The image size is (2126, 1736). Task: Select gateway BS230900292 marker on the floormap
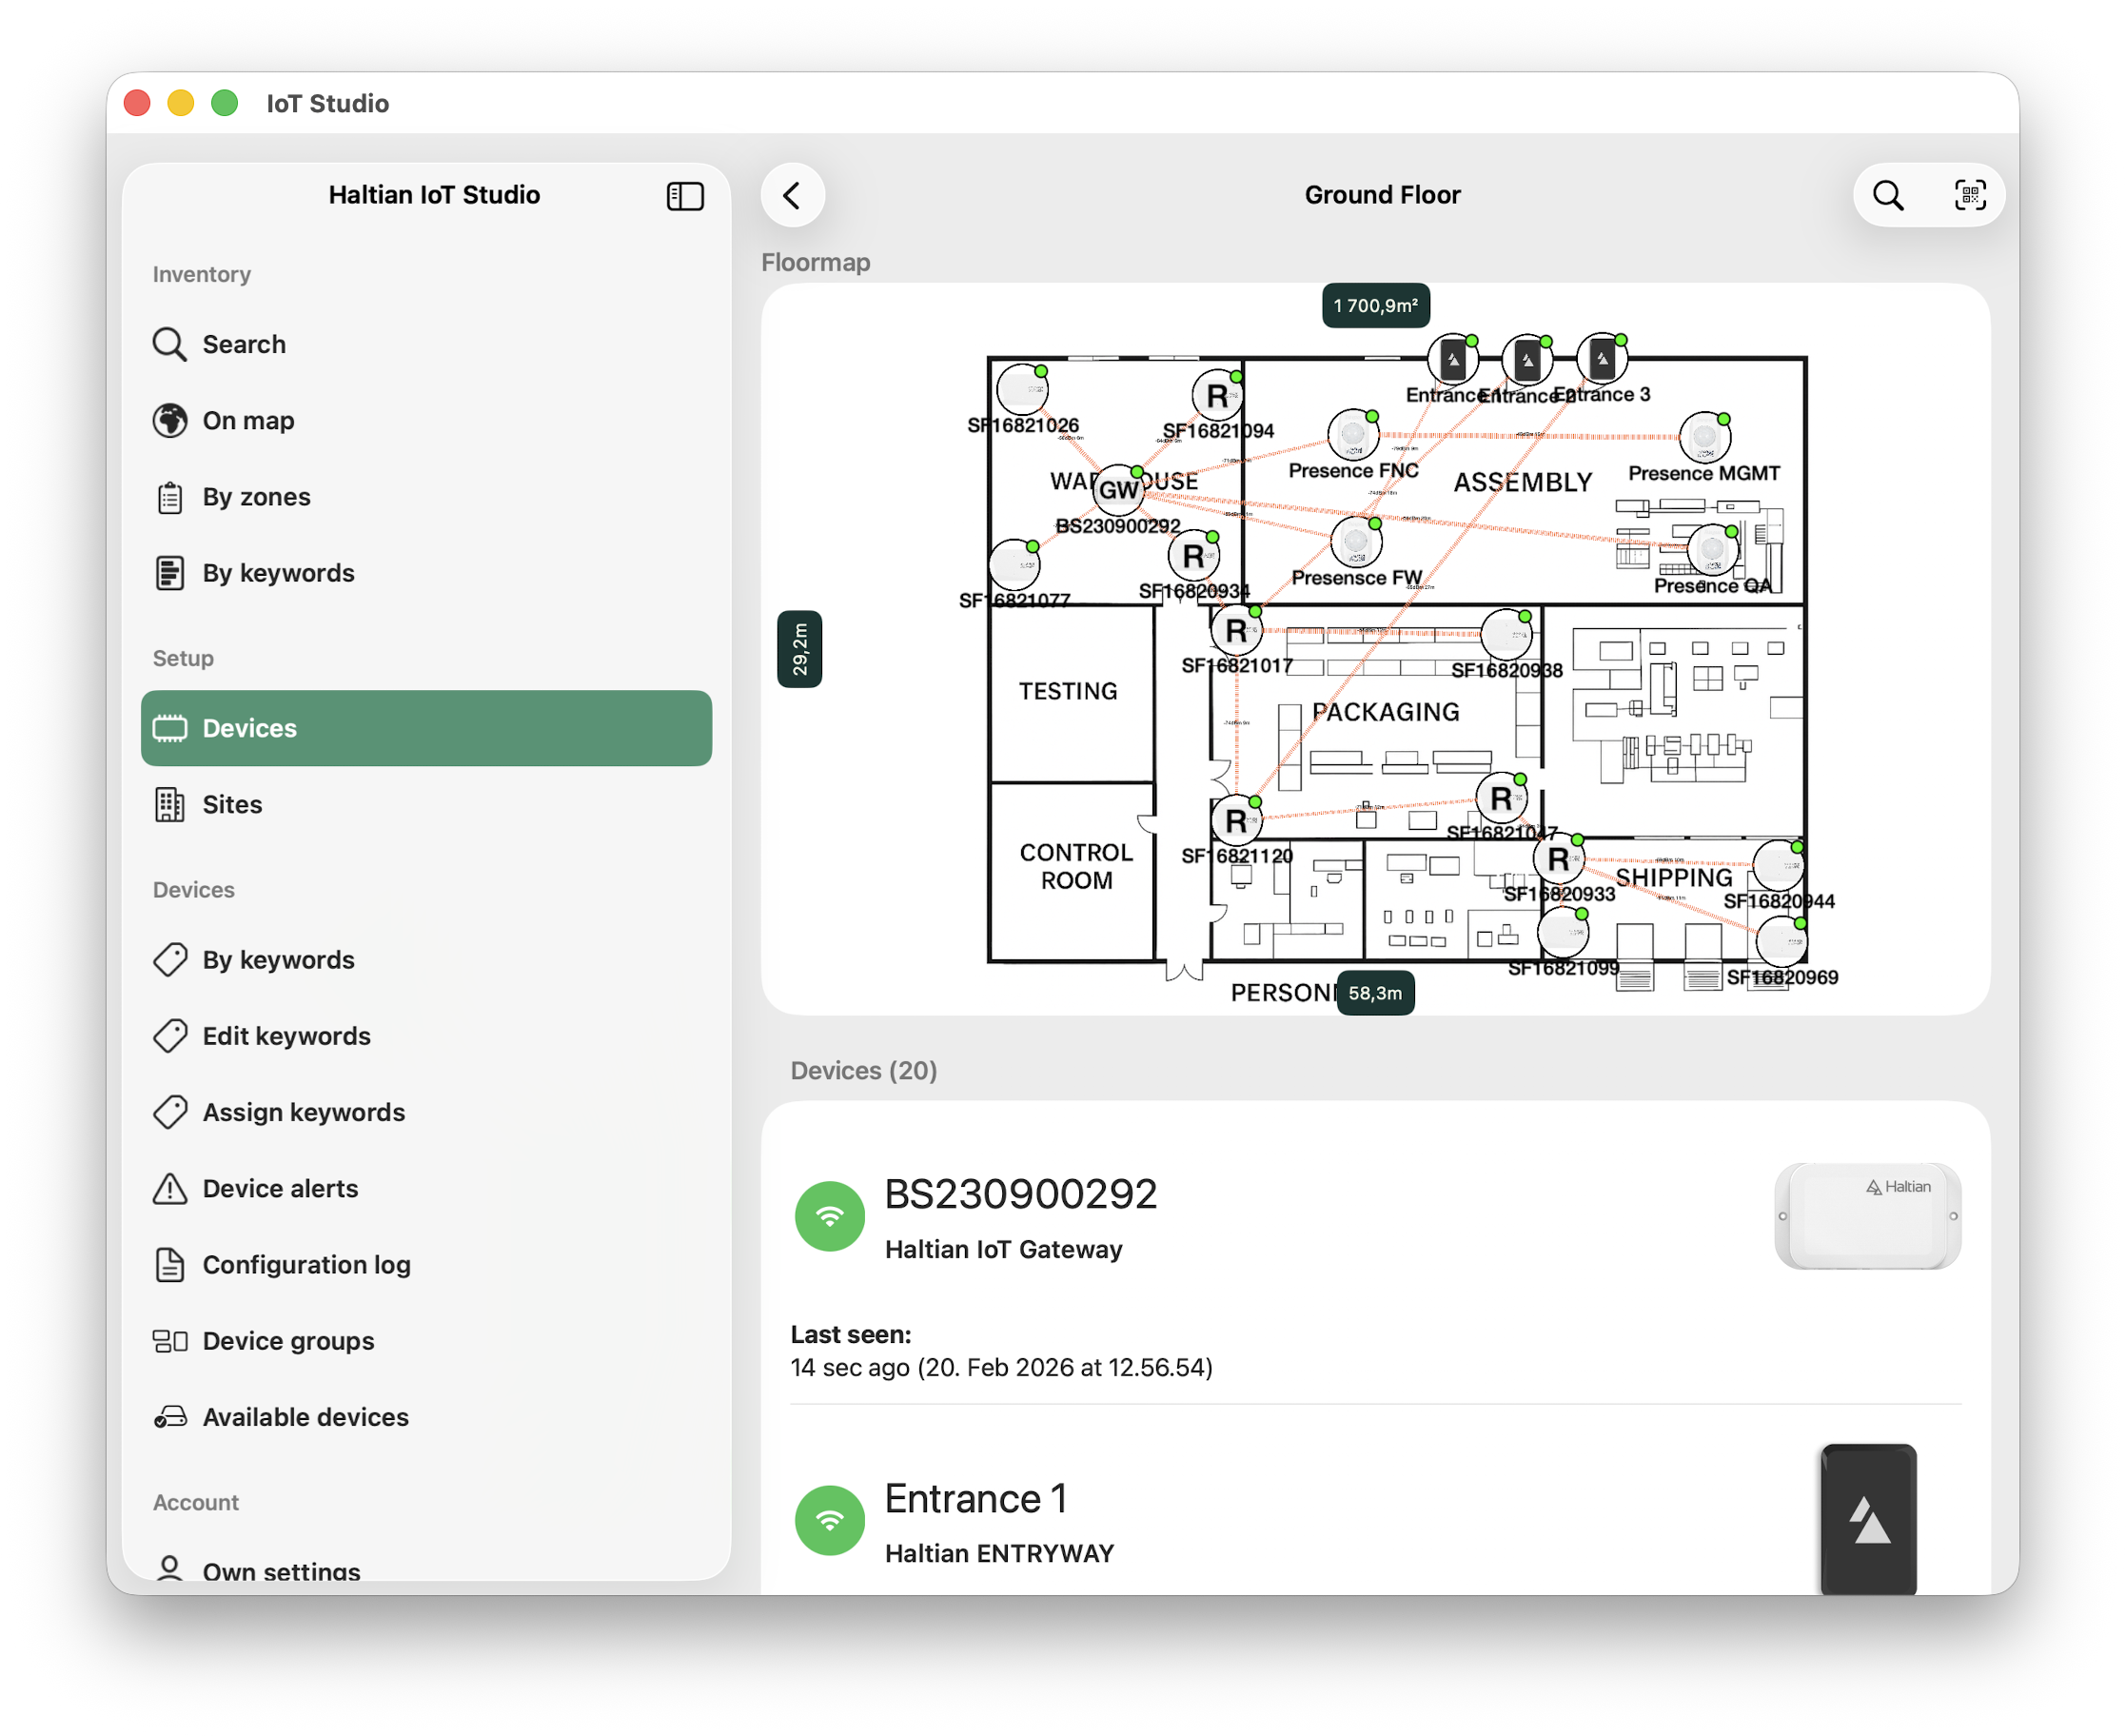[1117, 490]
